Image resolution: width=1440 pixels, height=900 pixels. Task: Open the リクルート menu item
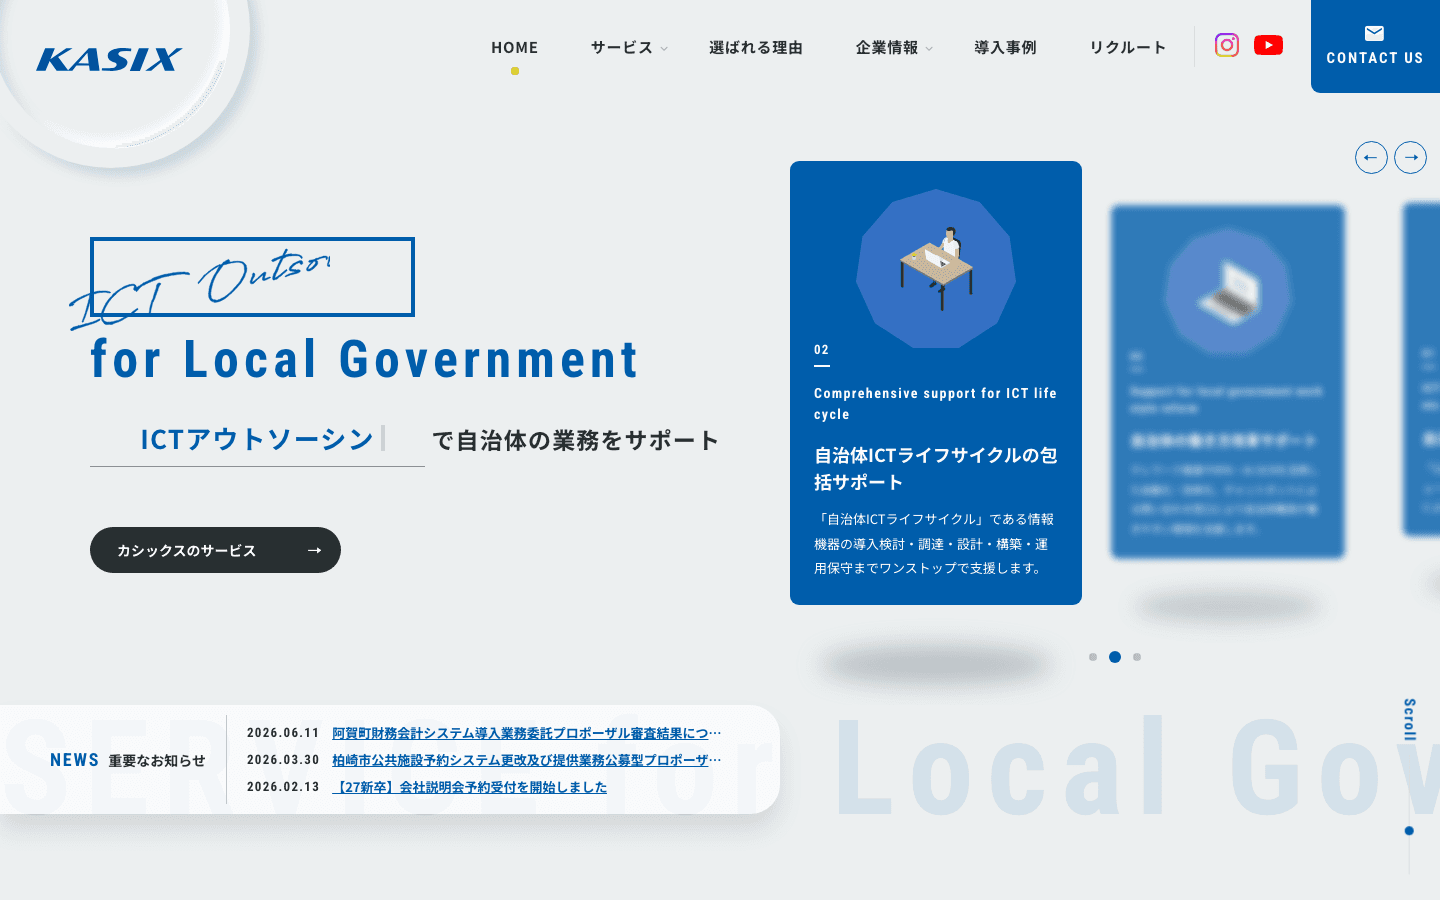[1128, 47]
